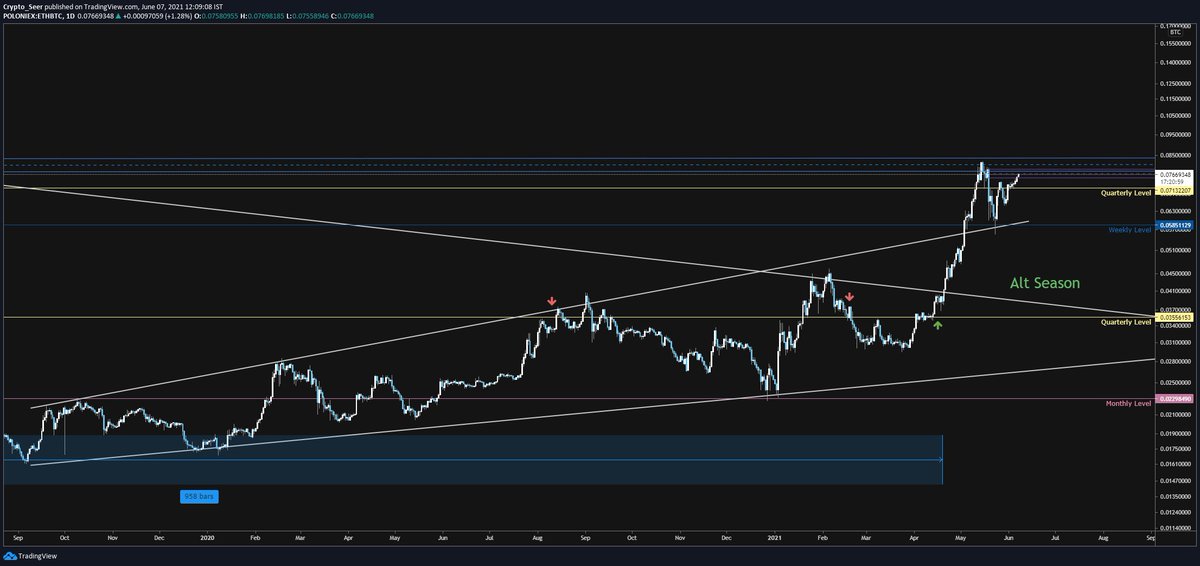Click the 0.01140000 price axis label
This screenshot has height=566, width=1200.
[x=1175, y=528]
